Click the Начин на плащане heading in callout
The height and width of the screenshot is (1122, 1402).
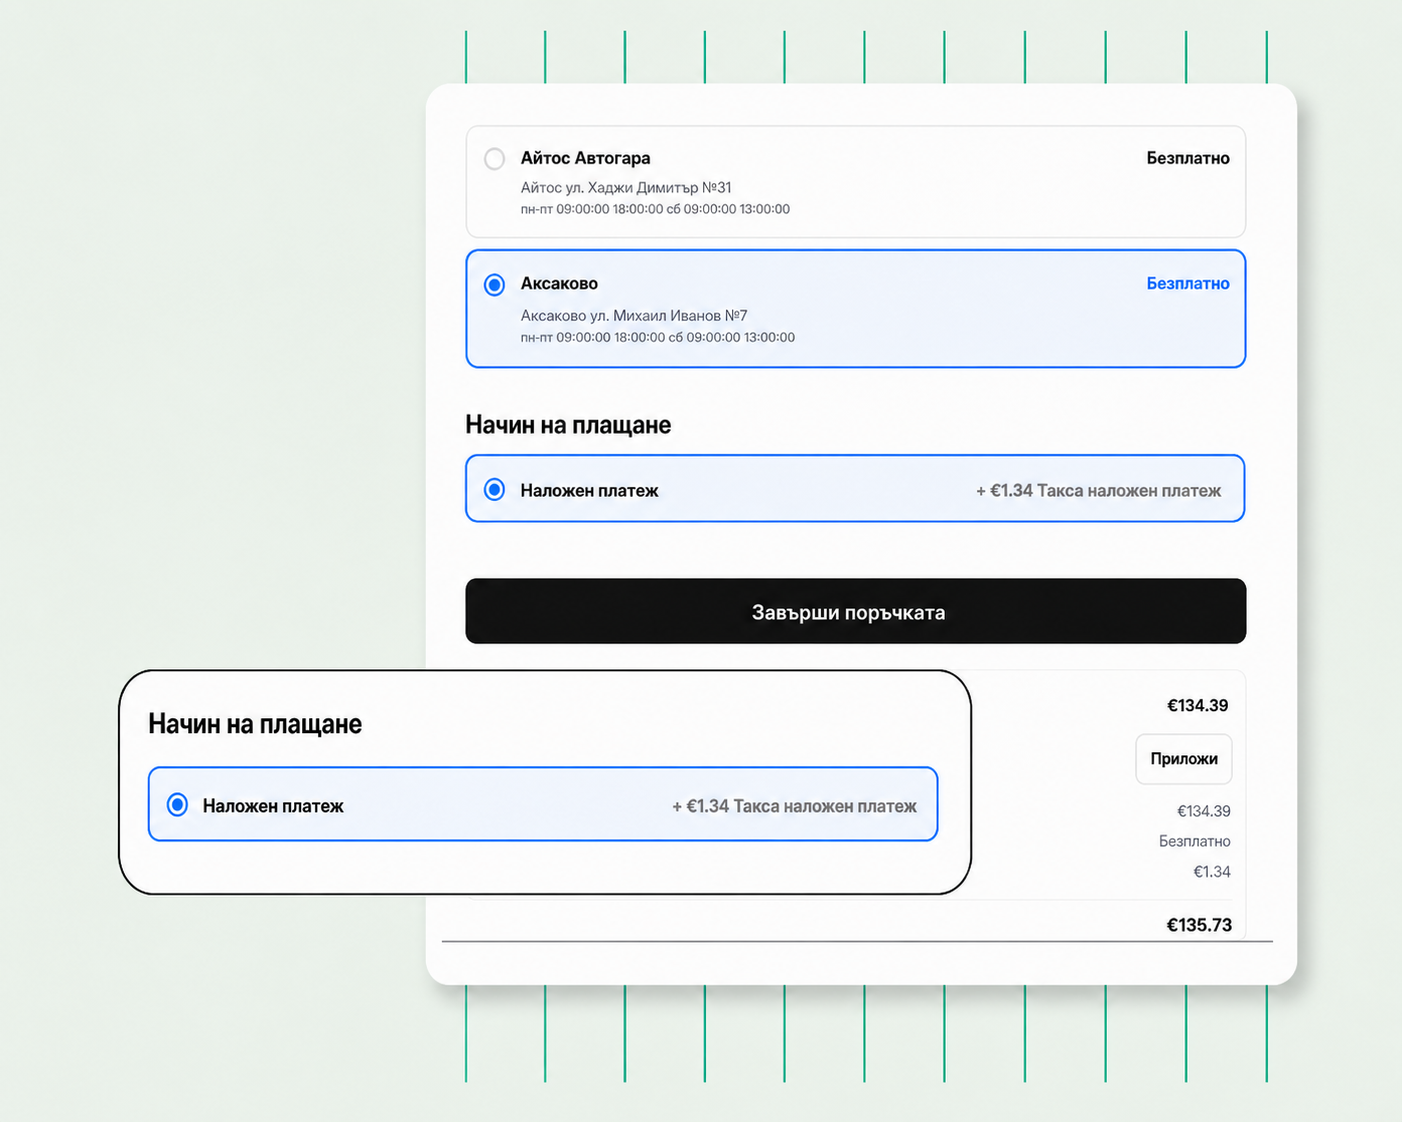pyautogui.click(x=255, y=724)
